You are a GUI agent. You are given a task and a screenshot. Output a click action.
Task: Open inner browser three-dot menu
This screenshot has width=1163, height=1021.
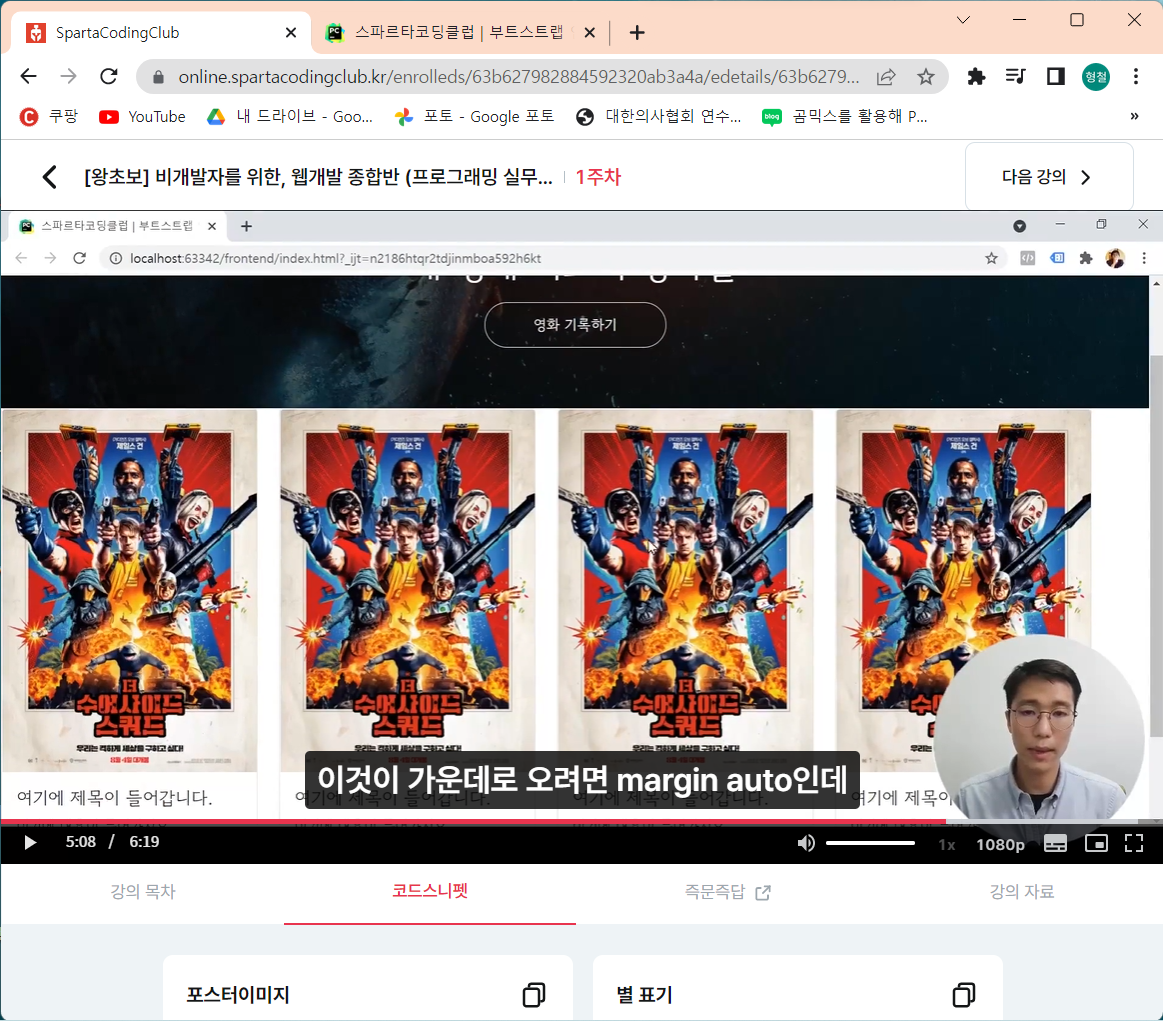click(x=1144, y=258)
